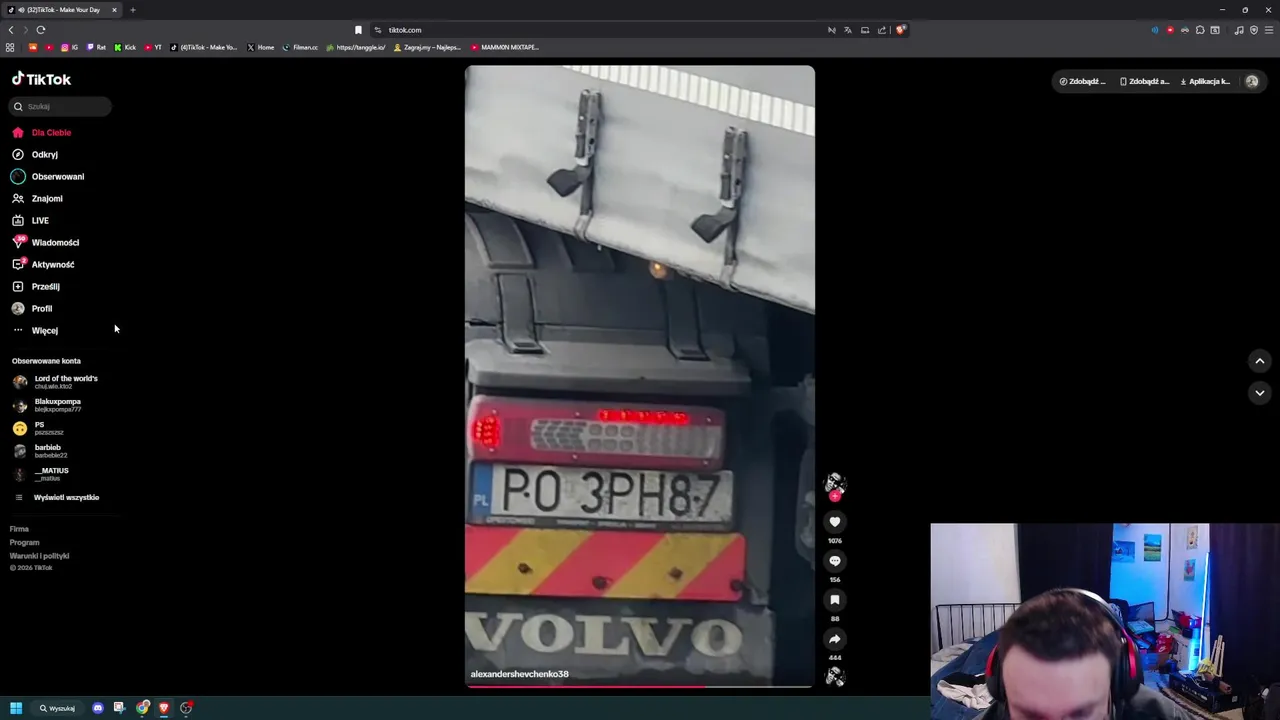Expand Firma footer section
The image size is (1280, 720).
point(19,529)
